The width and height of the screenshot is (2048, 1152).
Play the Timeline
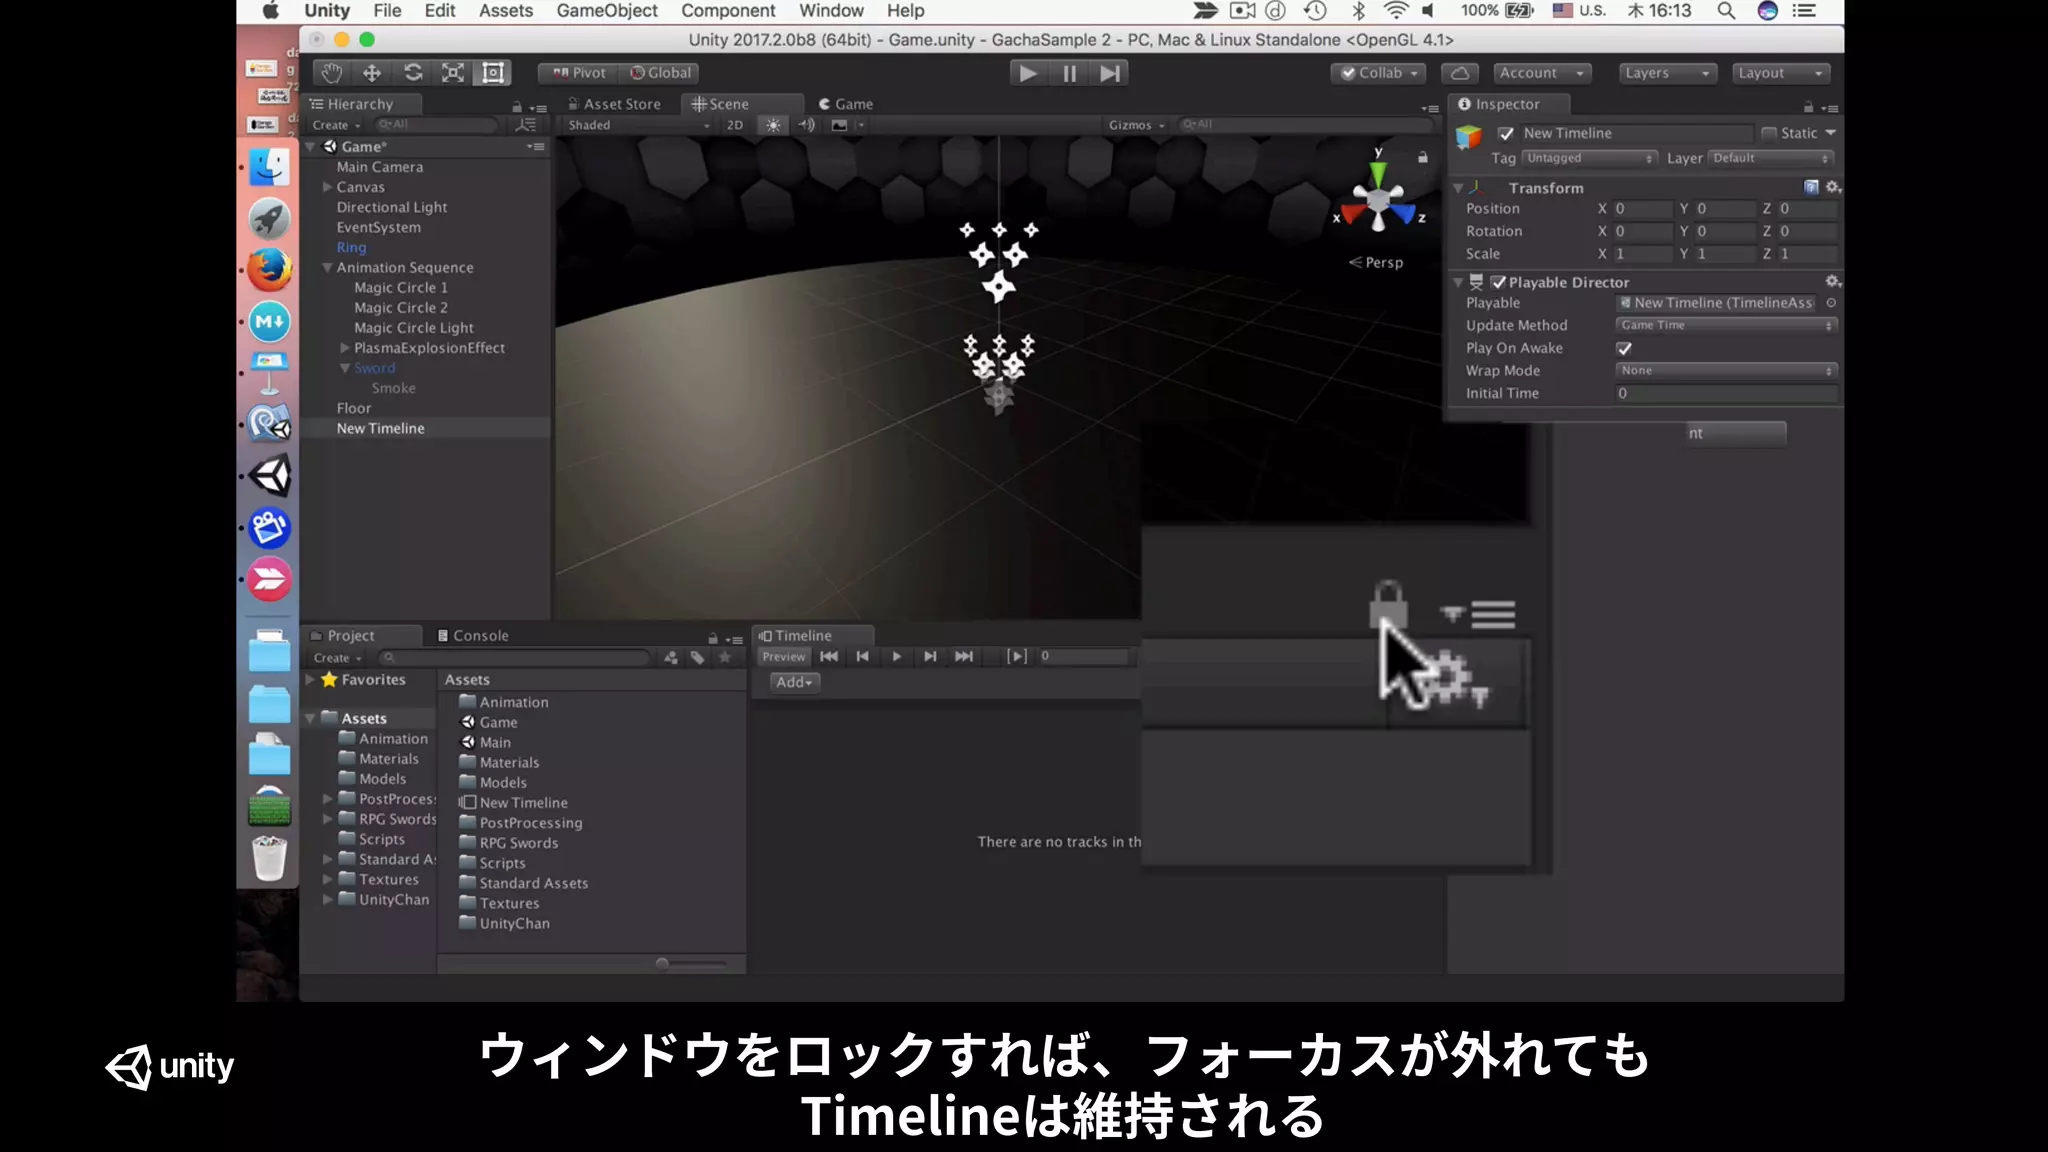click(x=896, y=657)
